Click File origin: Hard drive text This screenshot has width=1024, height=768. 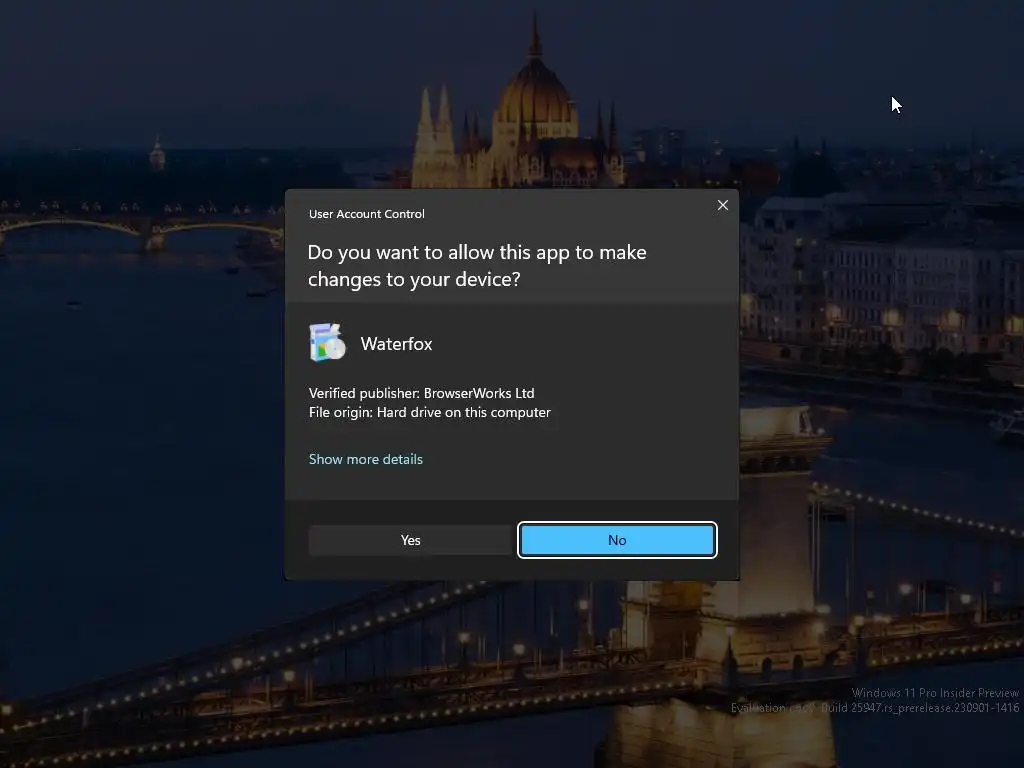430,412
